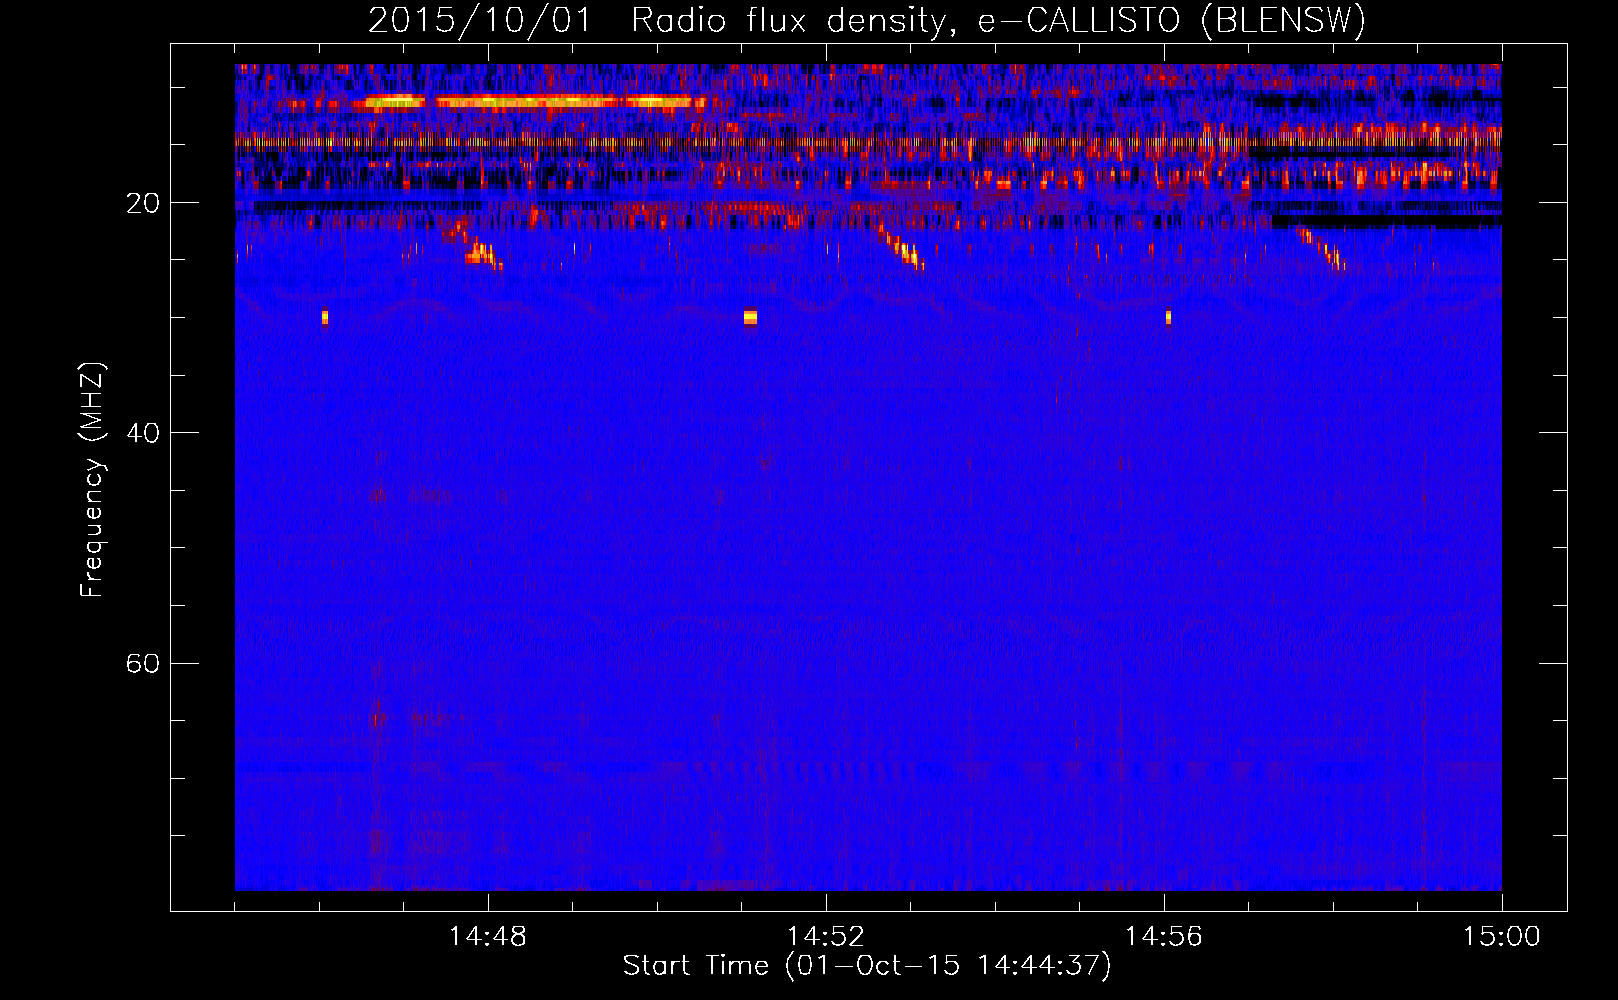The height and width of the screenshot is (1000, 1618).
Task: Click the yellow spot at 30 MHz near 14:56
Action: tap(1168, 317)
